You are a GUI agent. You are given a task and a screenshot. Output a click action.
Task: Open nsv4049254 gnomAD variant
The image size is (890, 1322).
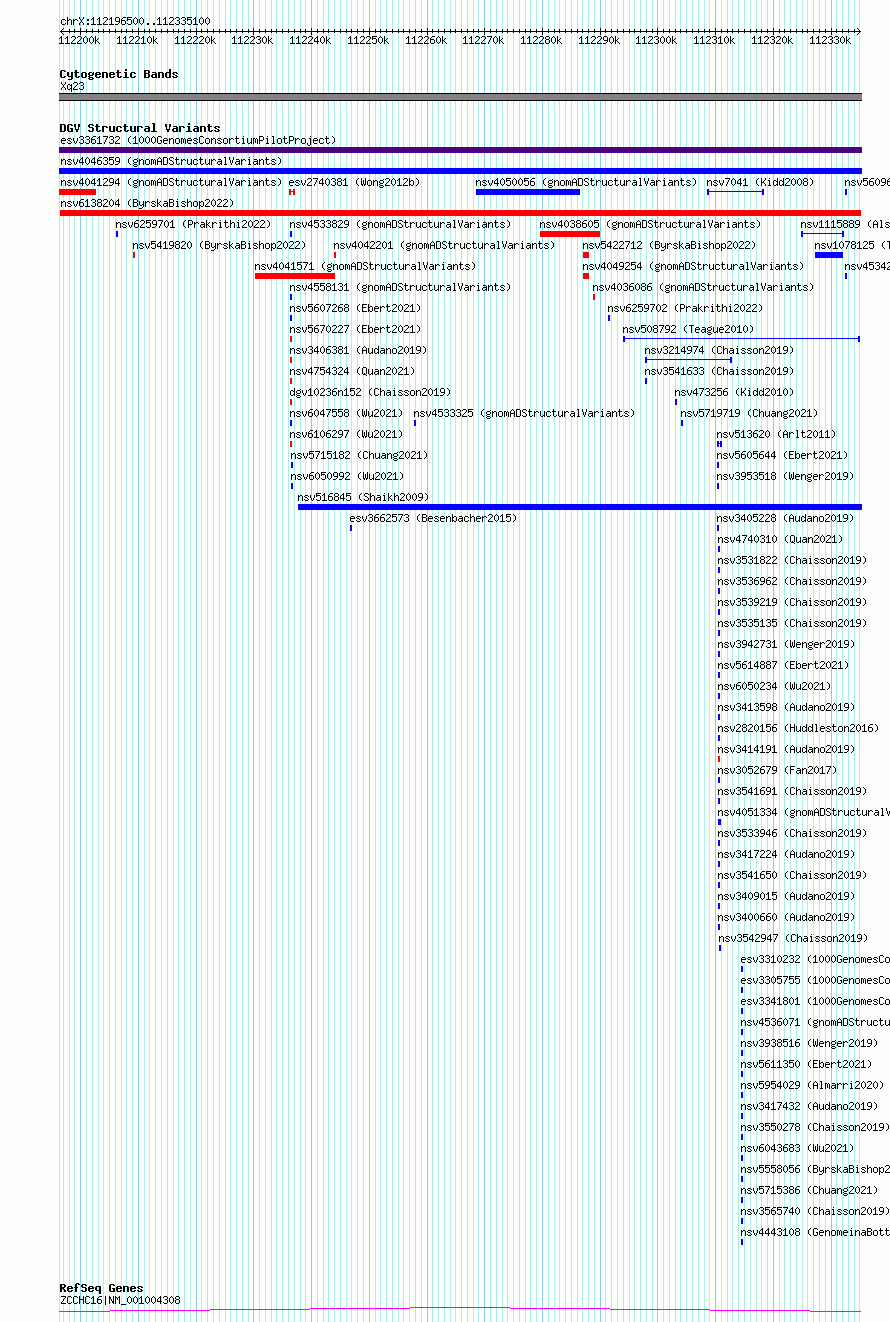pos(692,267)
